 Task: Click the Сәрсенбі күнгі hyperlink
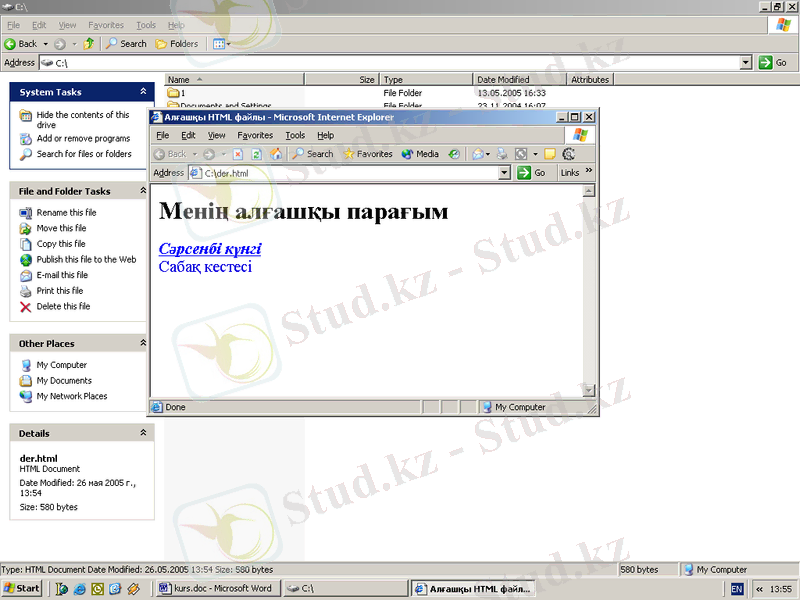[210, 248]
